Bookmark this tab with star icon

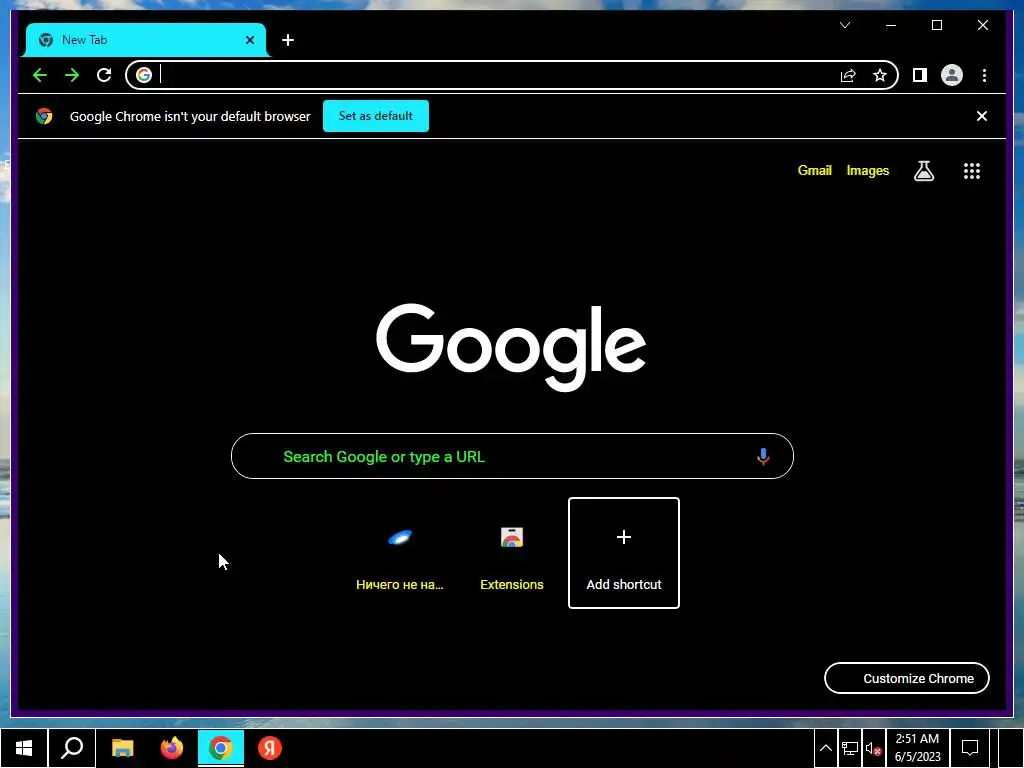point(880,75)
